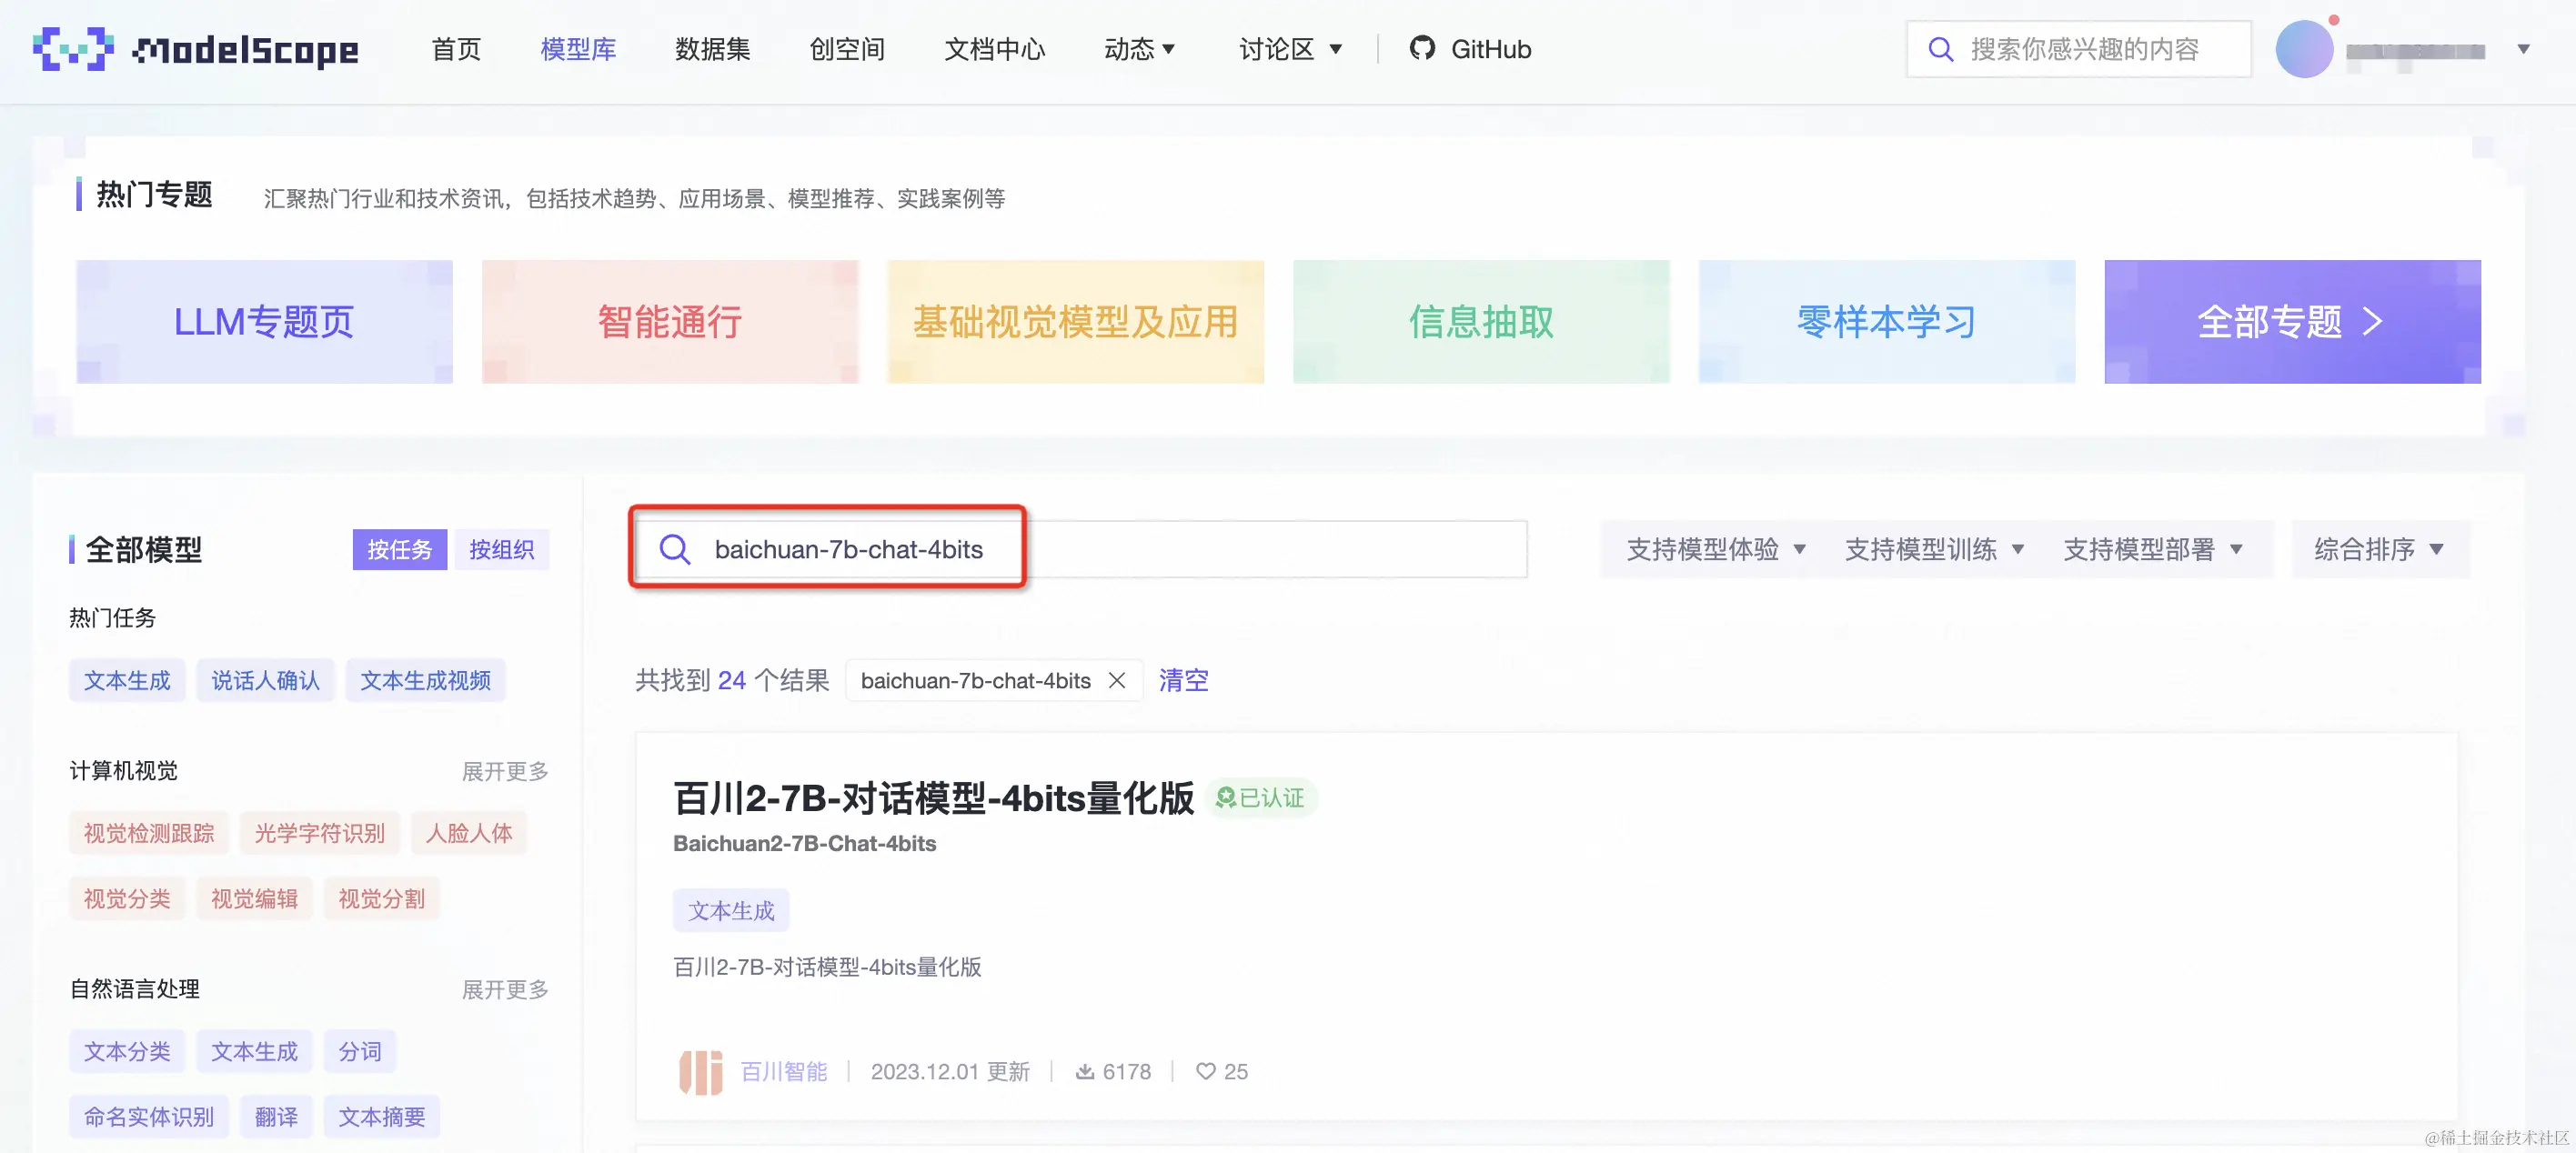Click the 百川智能 organization logo

pyautogui.click(x=700, y=1071)
